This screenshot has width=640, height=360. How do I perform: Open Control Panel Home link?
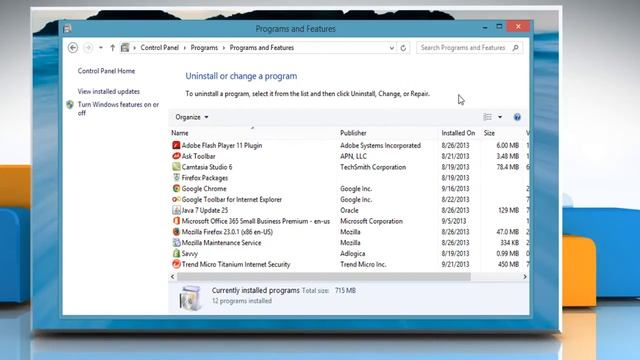tap(106, 71)
